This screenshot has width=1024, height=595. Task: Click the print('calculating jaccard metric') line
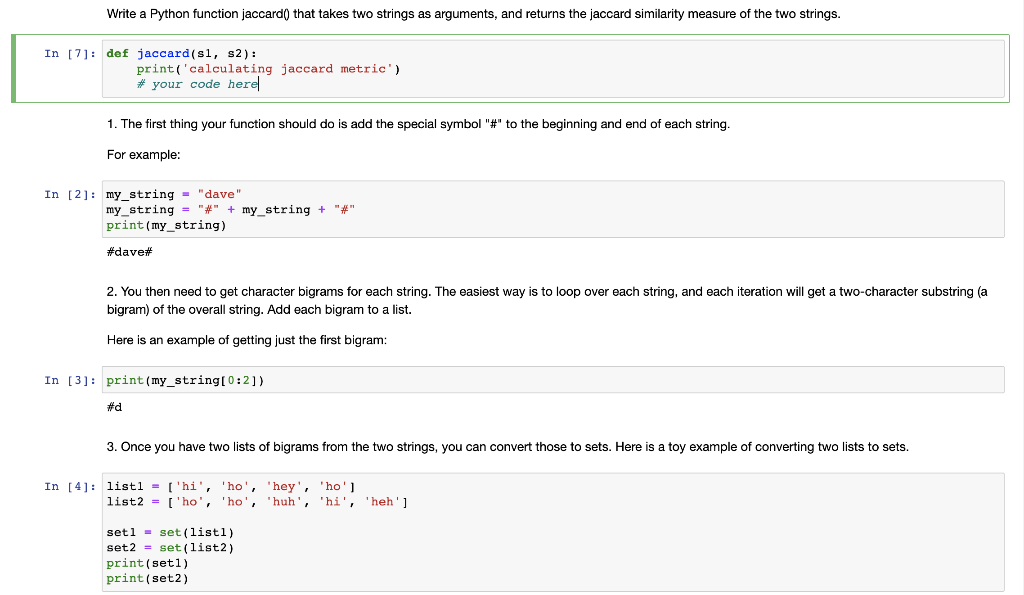click(x=268, y=69)
